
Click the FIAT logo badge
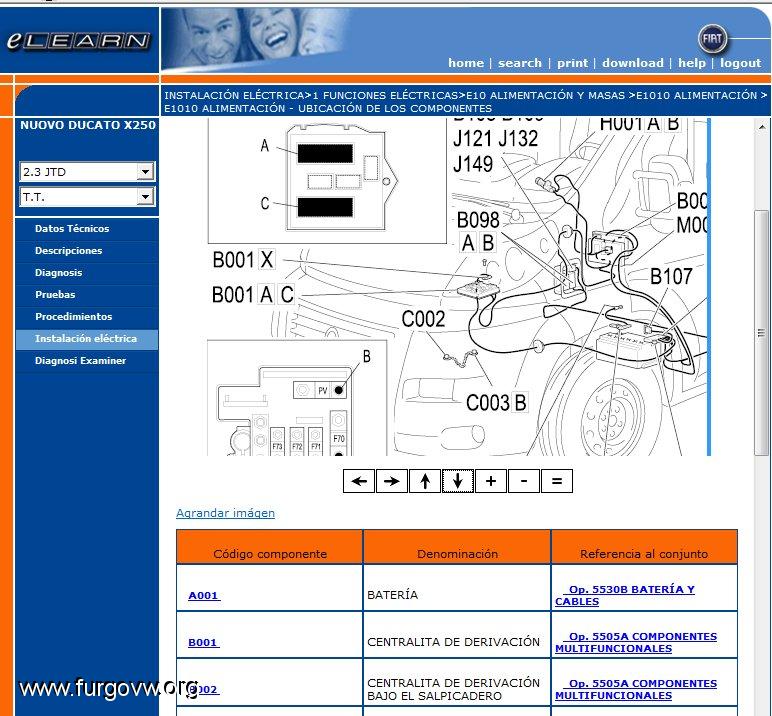point(712,38)
